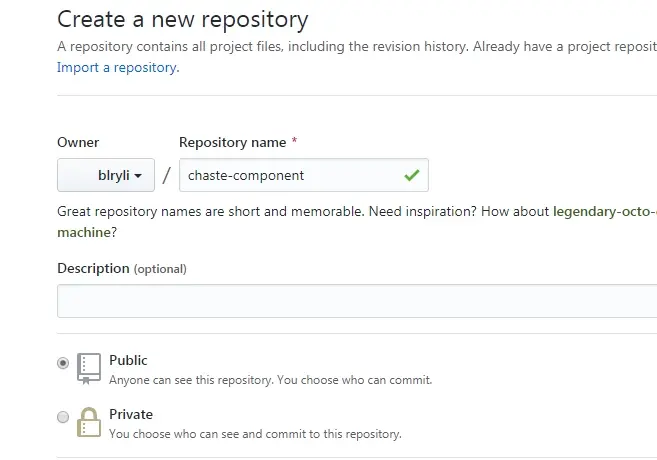
Task: Click the Public repository book icon
Action: click(89, 369)
